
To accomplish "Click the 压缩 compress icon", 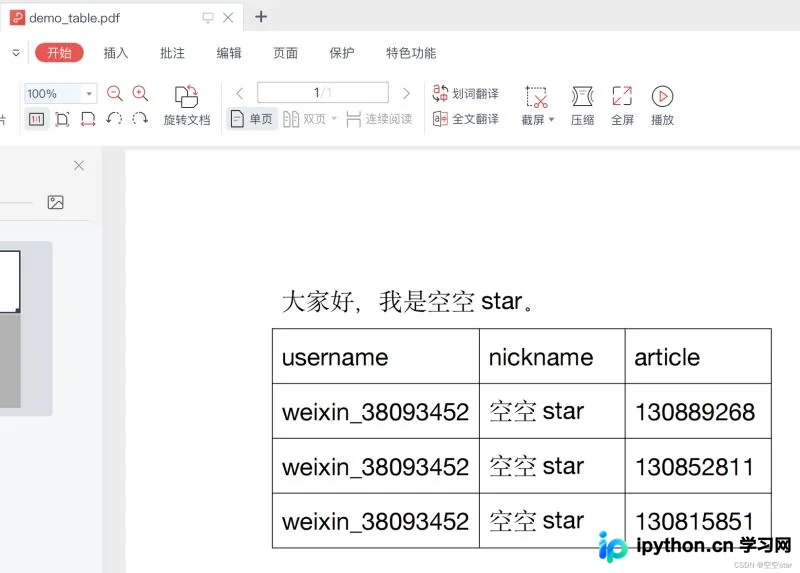I will tap(582, 96).
